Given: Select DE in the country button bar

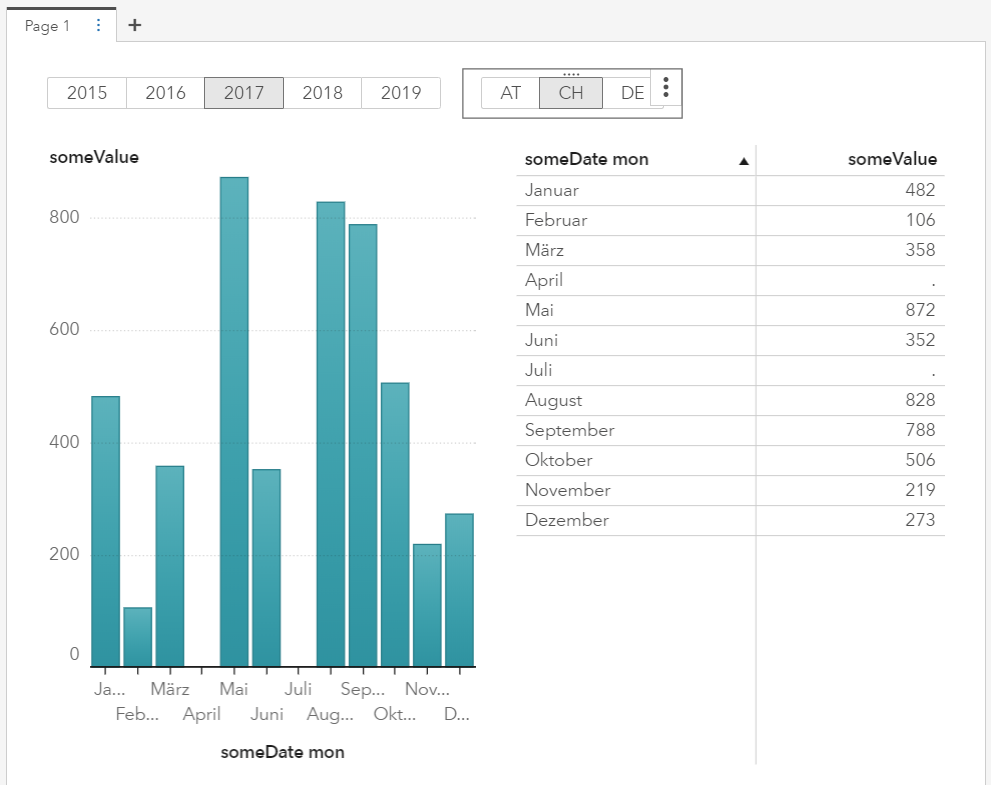Looking at the screenshot, I should [x=631, y=93].
